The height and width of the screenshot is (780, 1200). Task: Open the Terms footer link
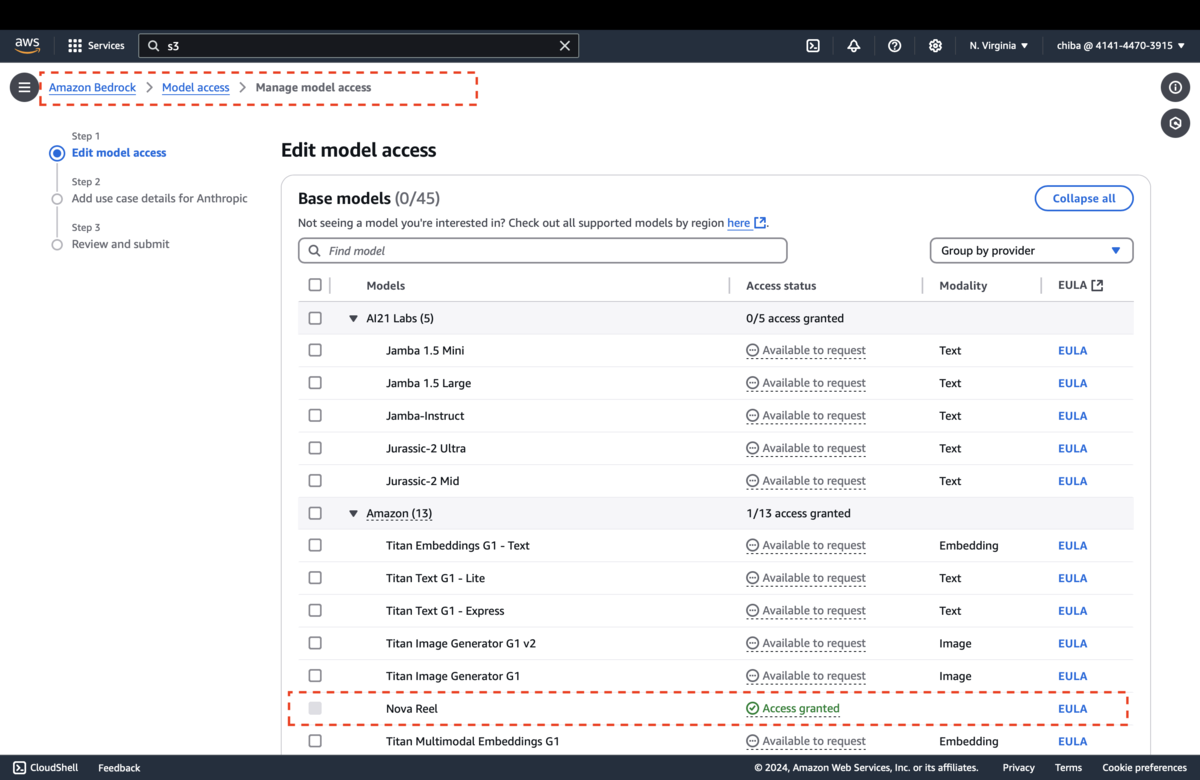click(1068, 768)
